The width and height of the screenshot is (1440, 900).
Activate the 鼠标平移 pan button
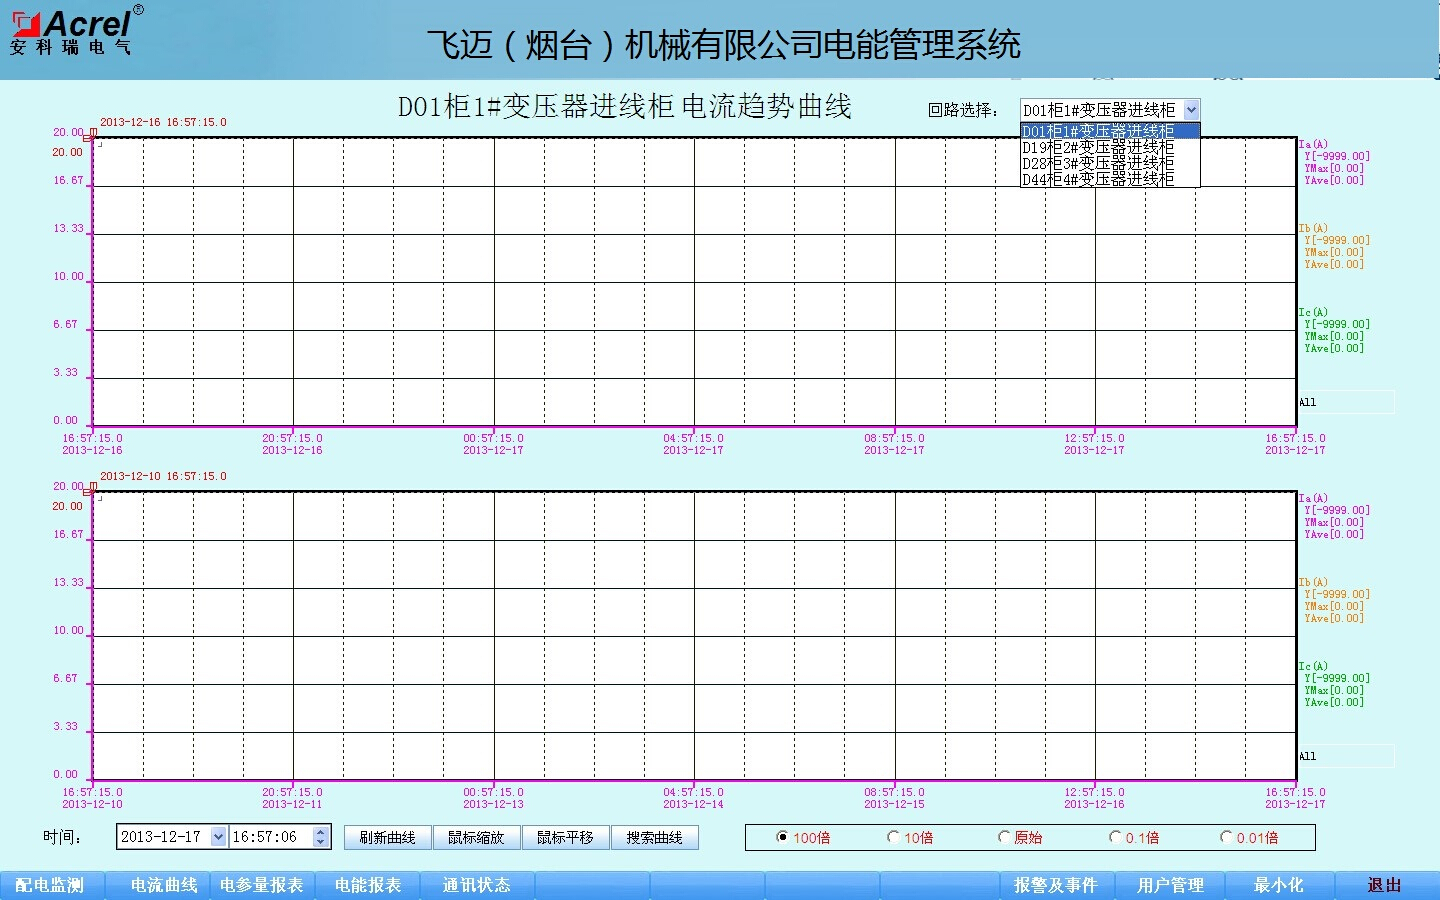tap(565, 837)
